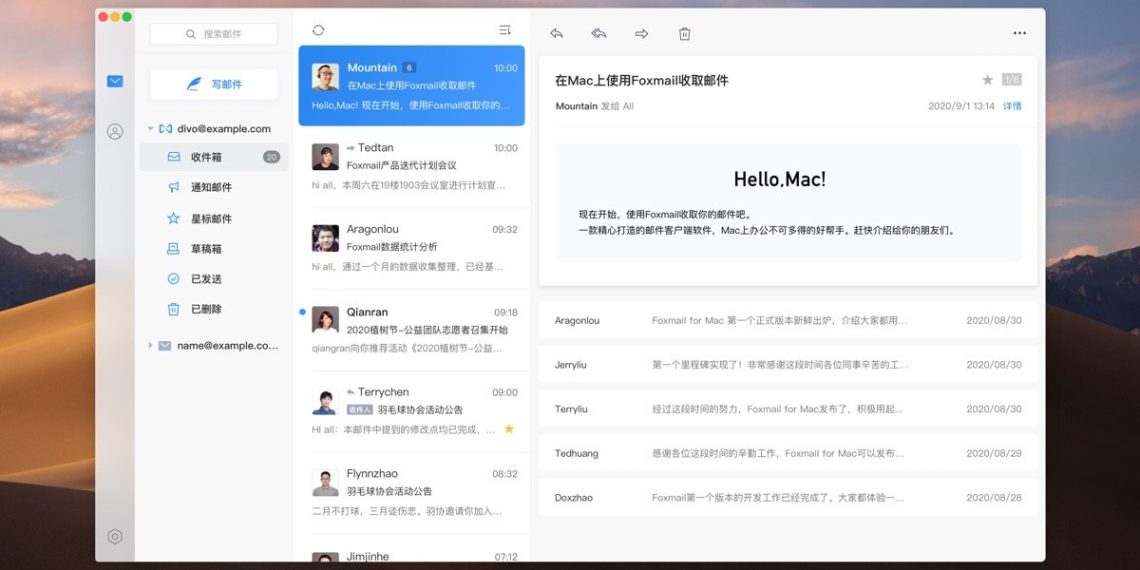Open the more options ellipsis menu
This screenshot has height=570, width=1140.
coord(1019,33)
